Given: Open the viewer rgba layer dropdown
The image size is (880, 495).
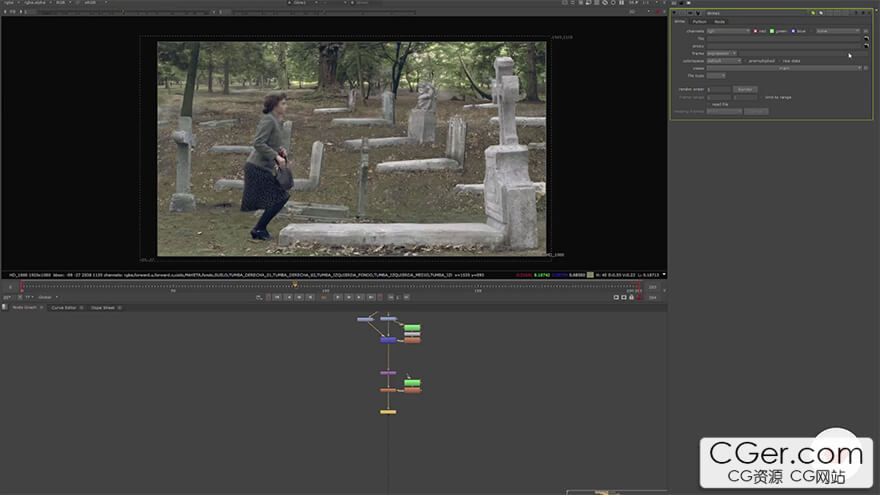Looking at the screenshot, I should coord(10,3).
